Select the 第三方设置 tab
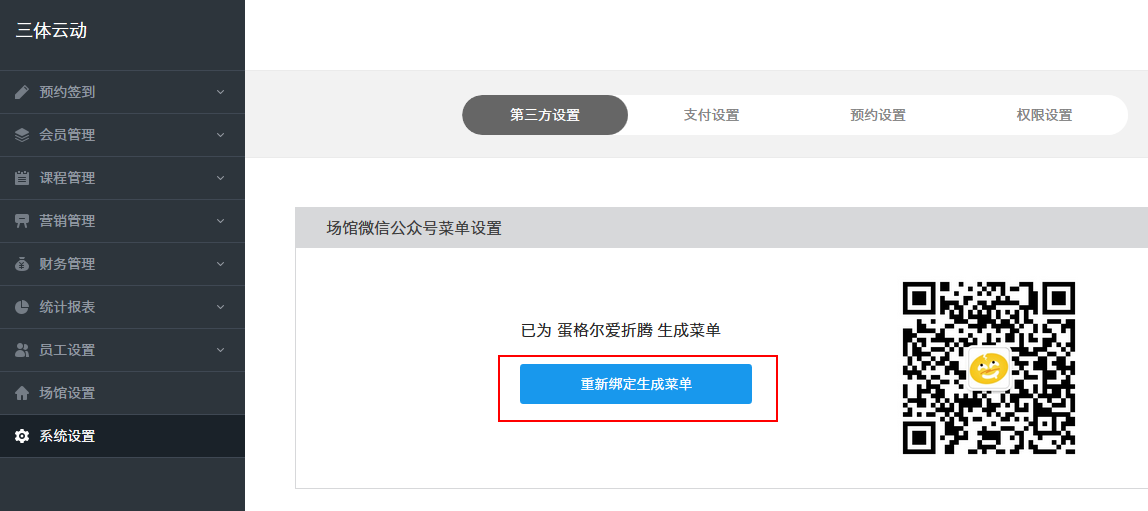 [x=545, y=115]
